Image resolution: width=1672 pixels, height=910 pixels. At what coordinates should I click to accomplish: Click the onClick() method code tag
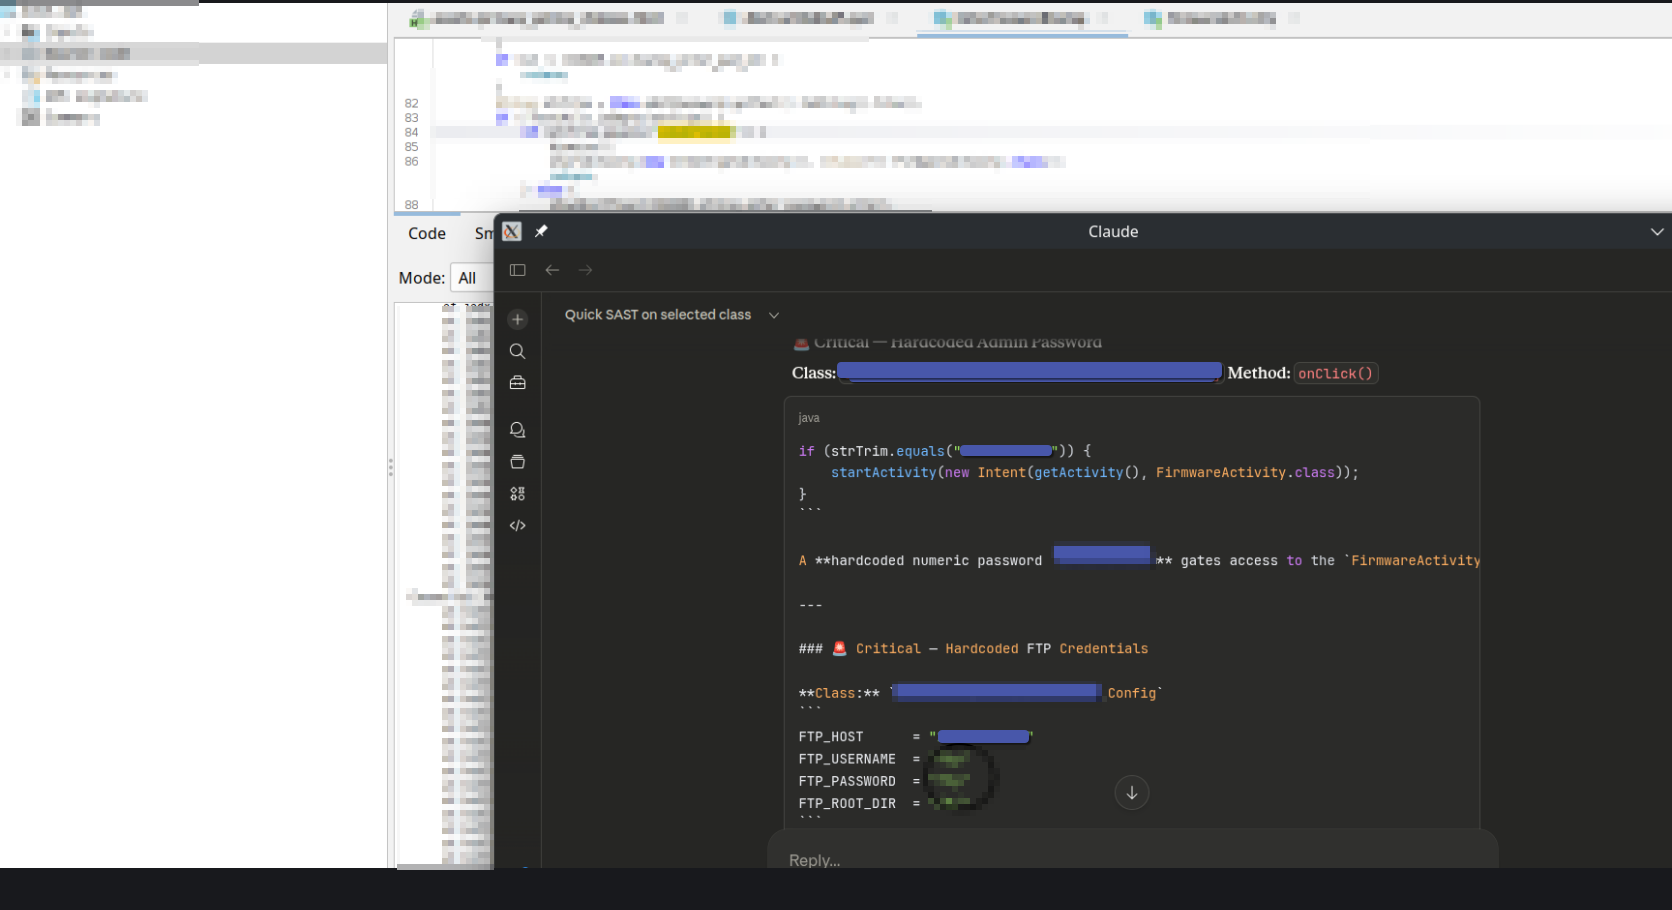click(1336, 373)
